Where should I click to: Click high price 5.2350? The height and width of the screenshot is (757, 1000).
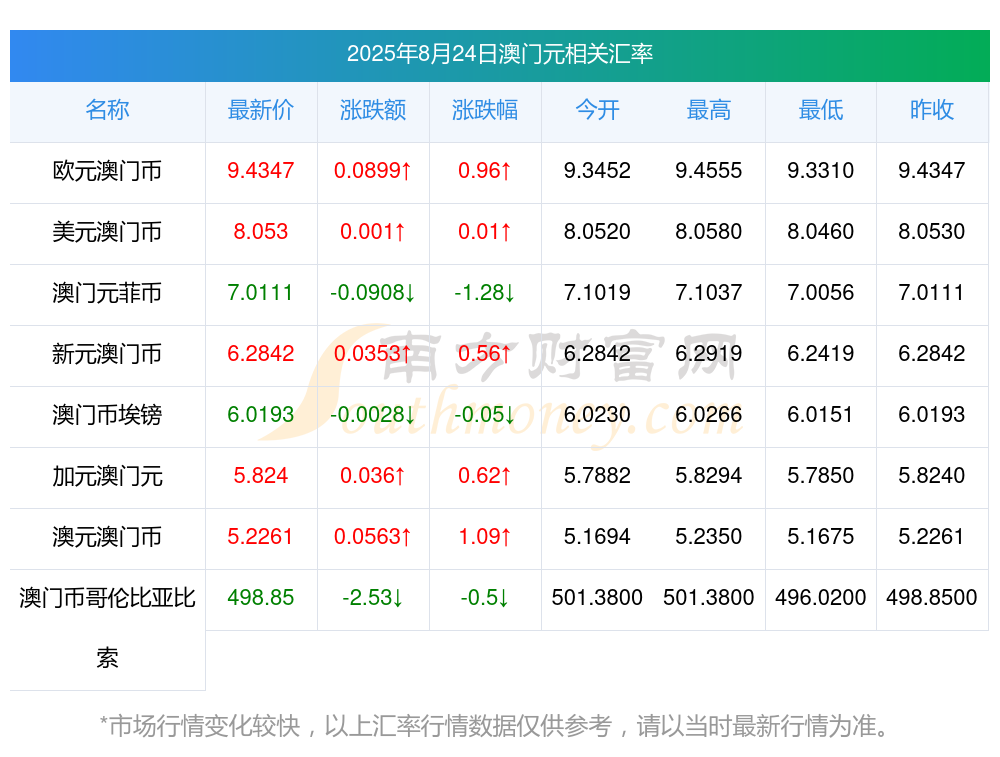709,536
